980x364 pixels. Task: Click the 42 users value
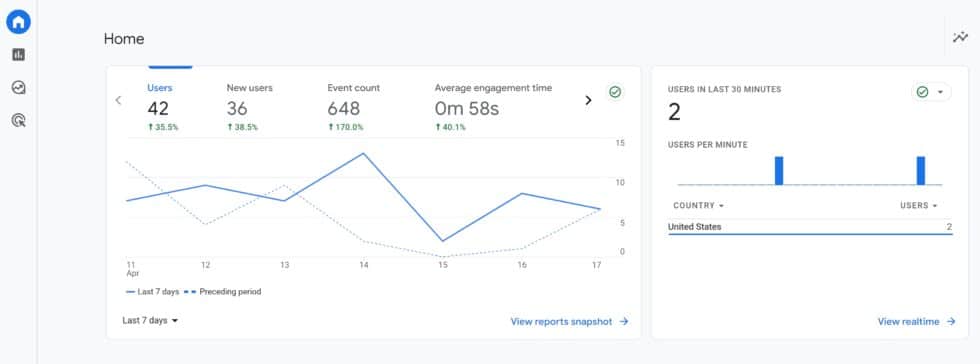(158, 109)
